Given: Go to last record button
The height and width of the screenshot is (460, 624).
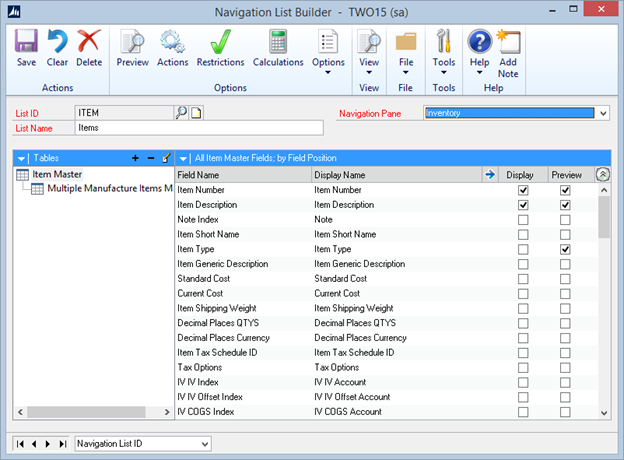Looking at the screenshot, I should coord(62,444).
